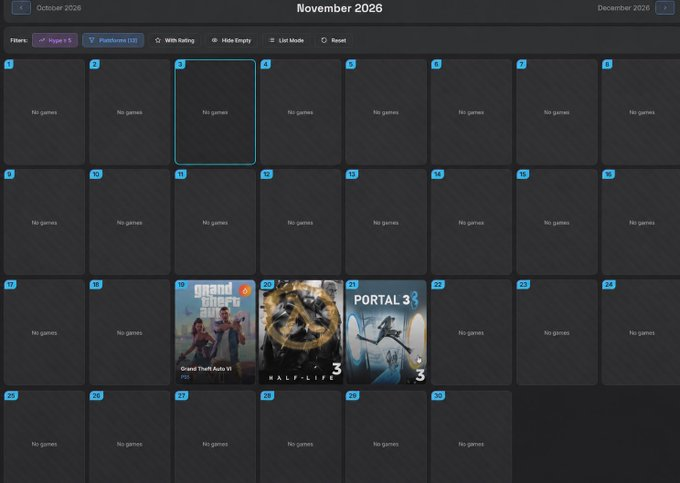Select day 23 cell
Screen dimensions: 680x483
pos(557,332)
